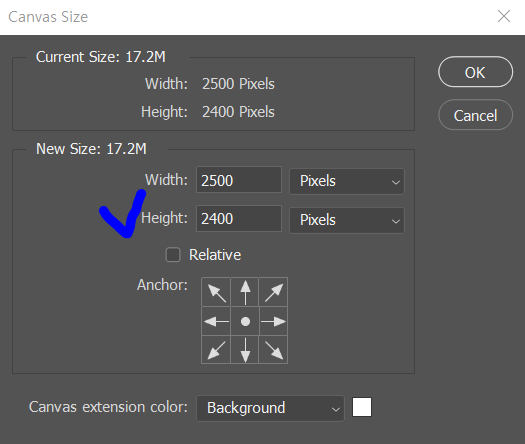Screen dimensions: 525x444
Task: Focus the new Width field showing 2500
Action: tap(239, 180)
